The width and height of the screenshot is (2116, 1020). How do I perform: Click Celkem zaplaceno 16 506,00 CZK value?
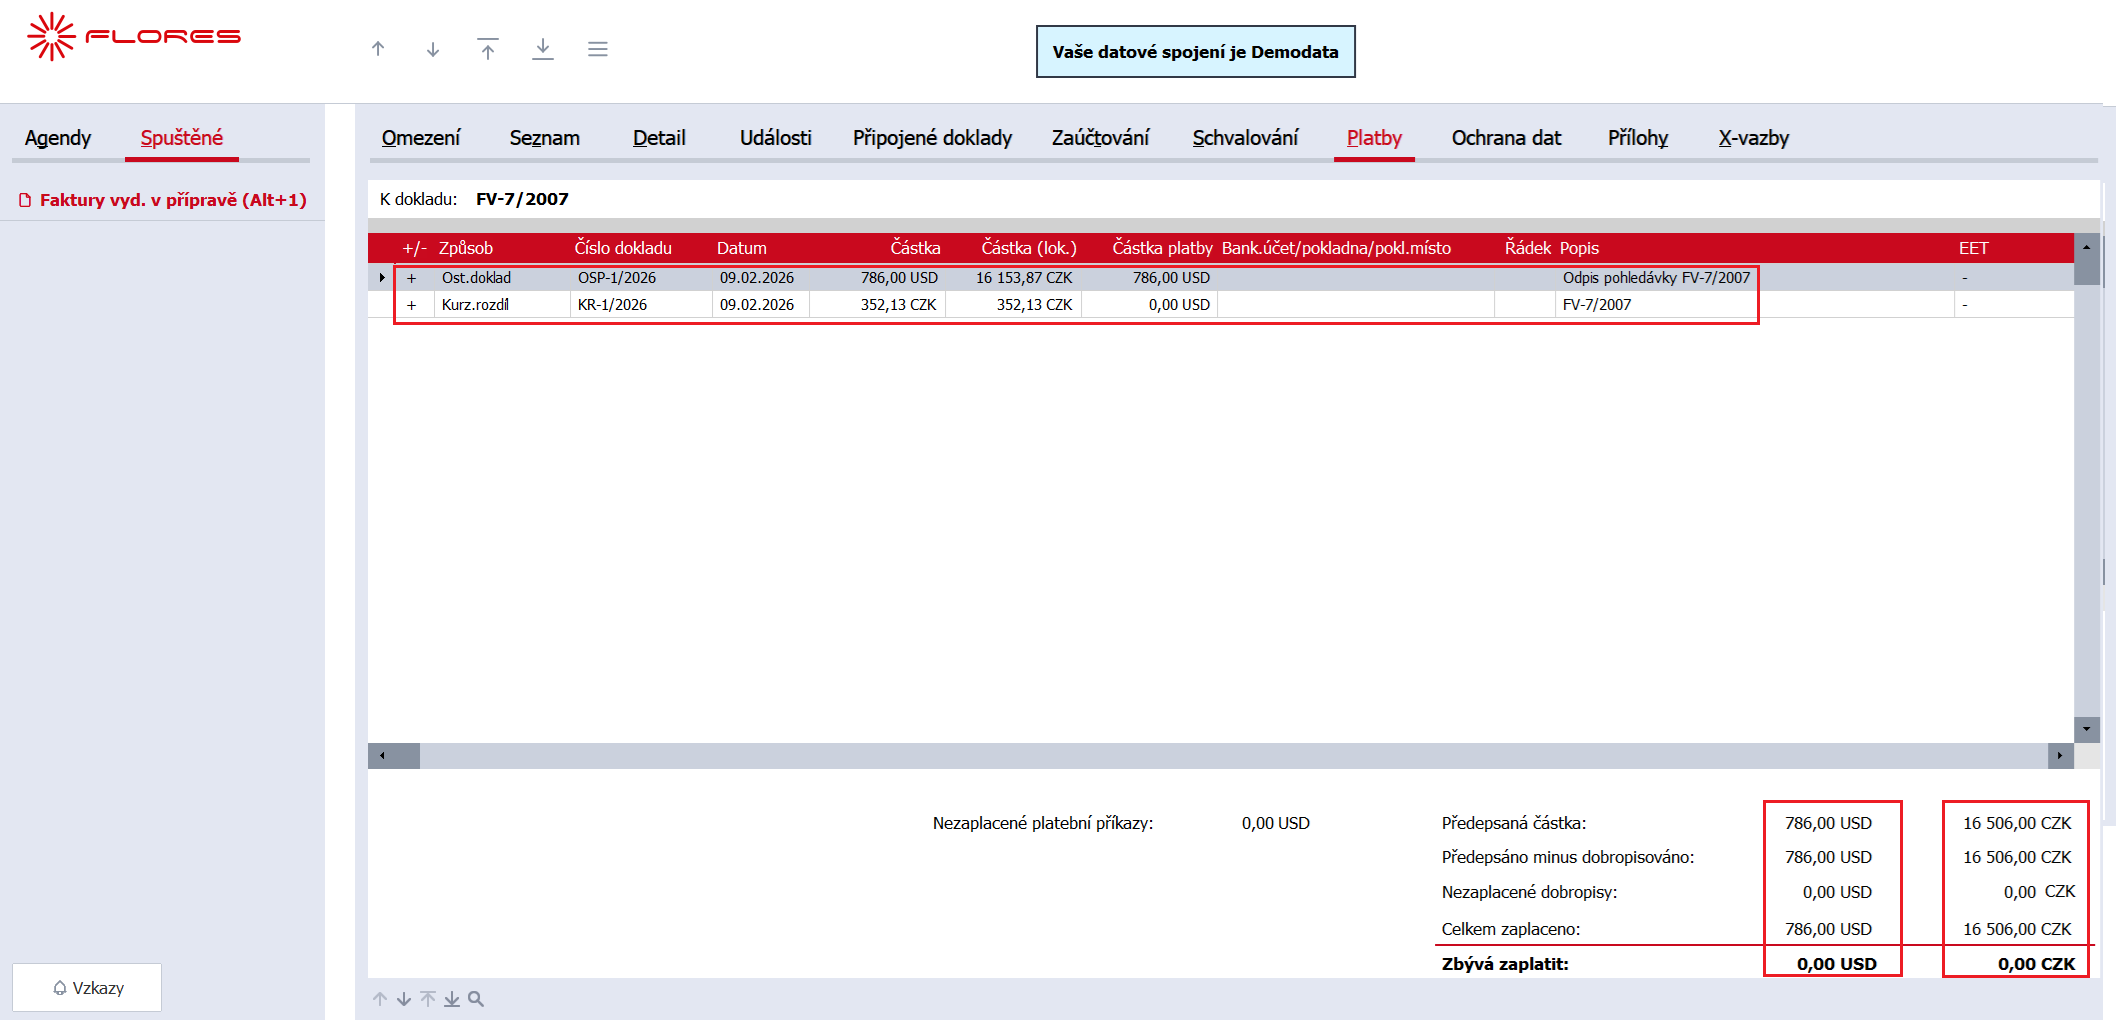2017,929
